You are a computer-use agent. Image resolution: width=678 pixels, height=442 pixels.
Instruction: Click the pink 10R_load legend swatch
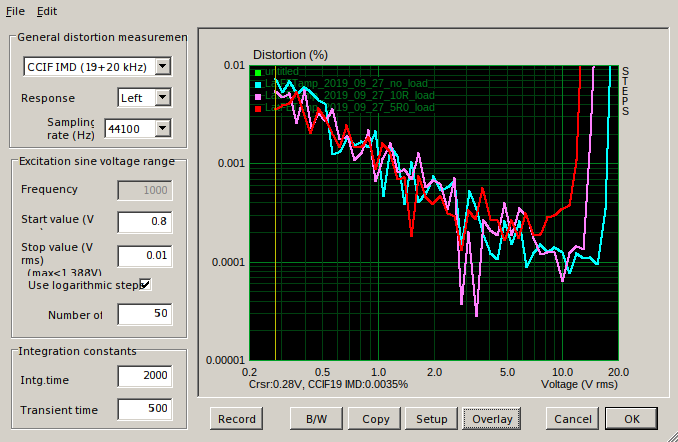258,97
